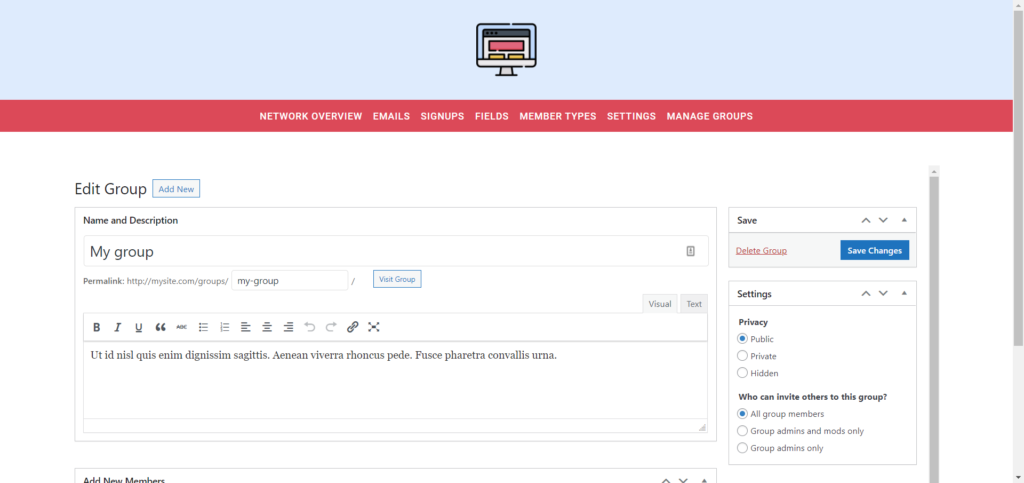
Task: Select Private privacy option
Action: point(742,356)
